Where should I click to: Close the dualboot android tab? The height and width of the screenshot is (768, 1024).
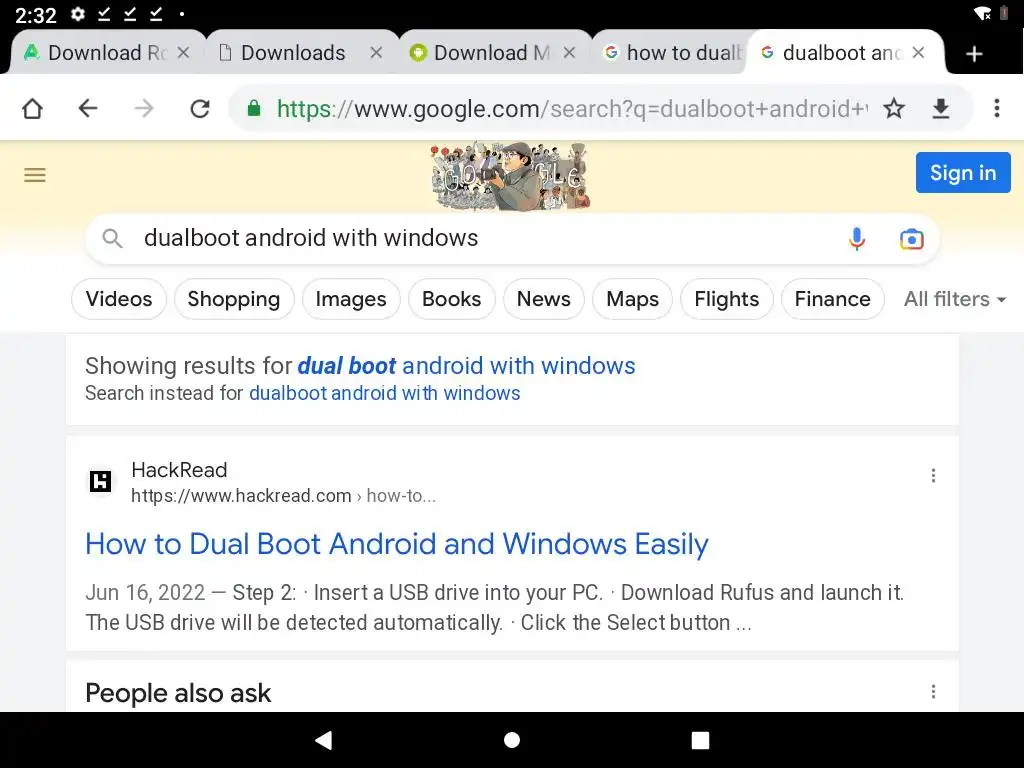click(x=918, y=52)
